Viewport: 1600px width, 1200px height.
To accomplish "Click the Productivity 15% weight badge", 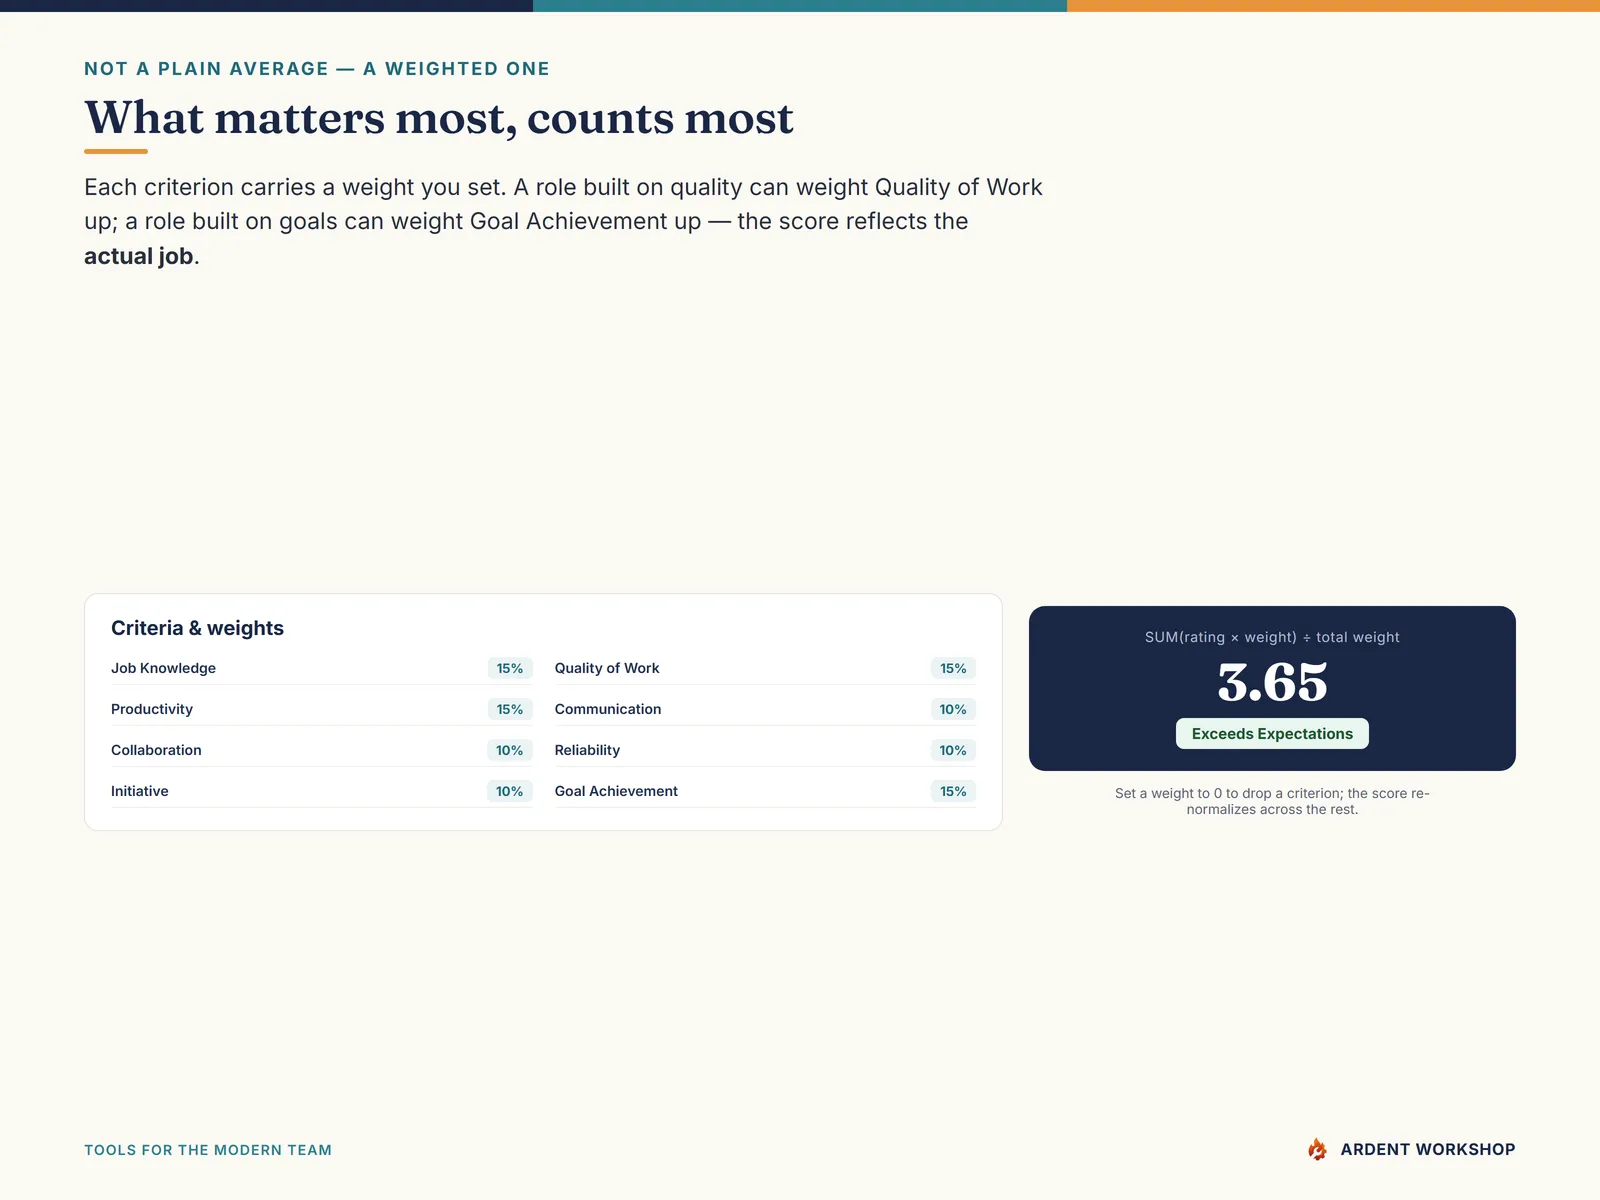I will (x=510, y=709).
